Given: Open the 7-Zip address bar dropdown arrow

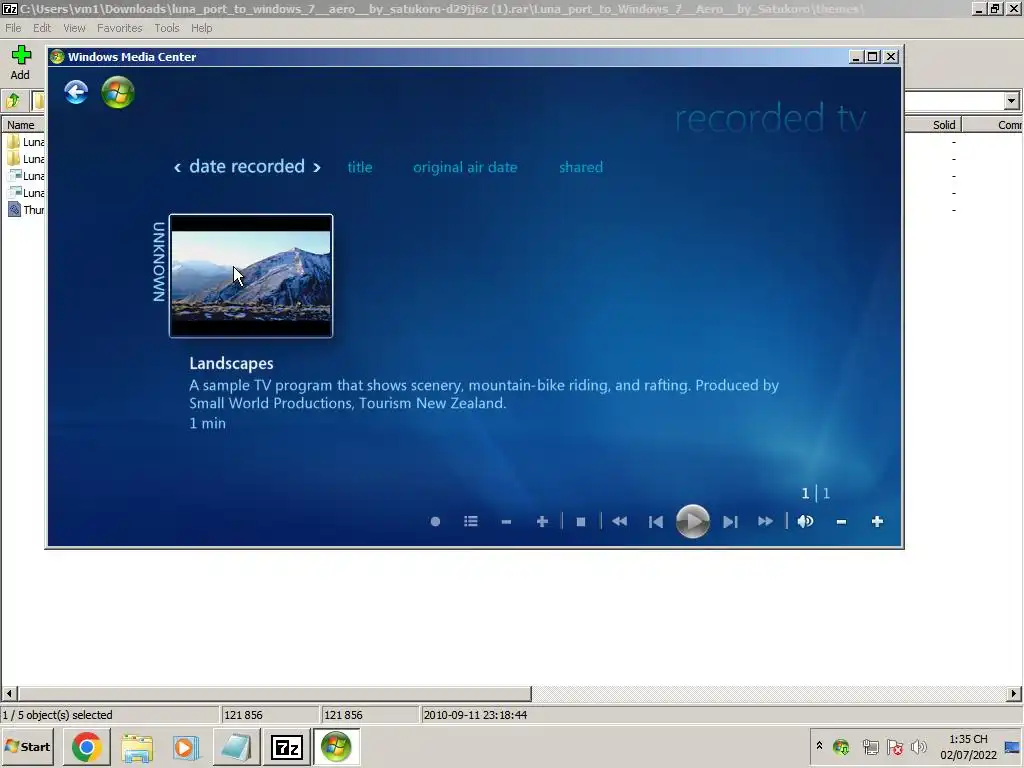Looking at the screenshot, I should pyautogui.click(x=1012, y=101).
